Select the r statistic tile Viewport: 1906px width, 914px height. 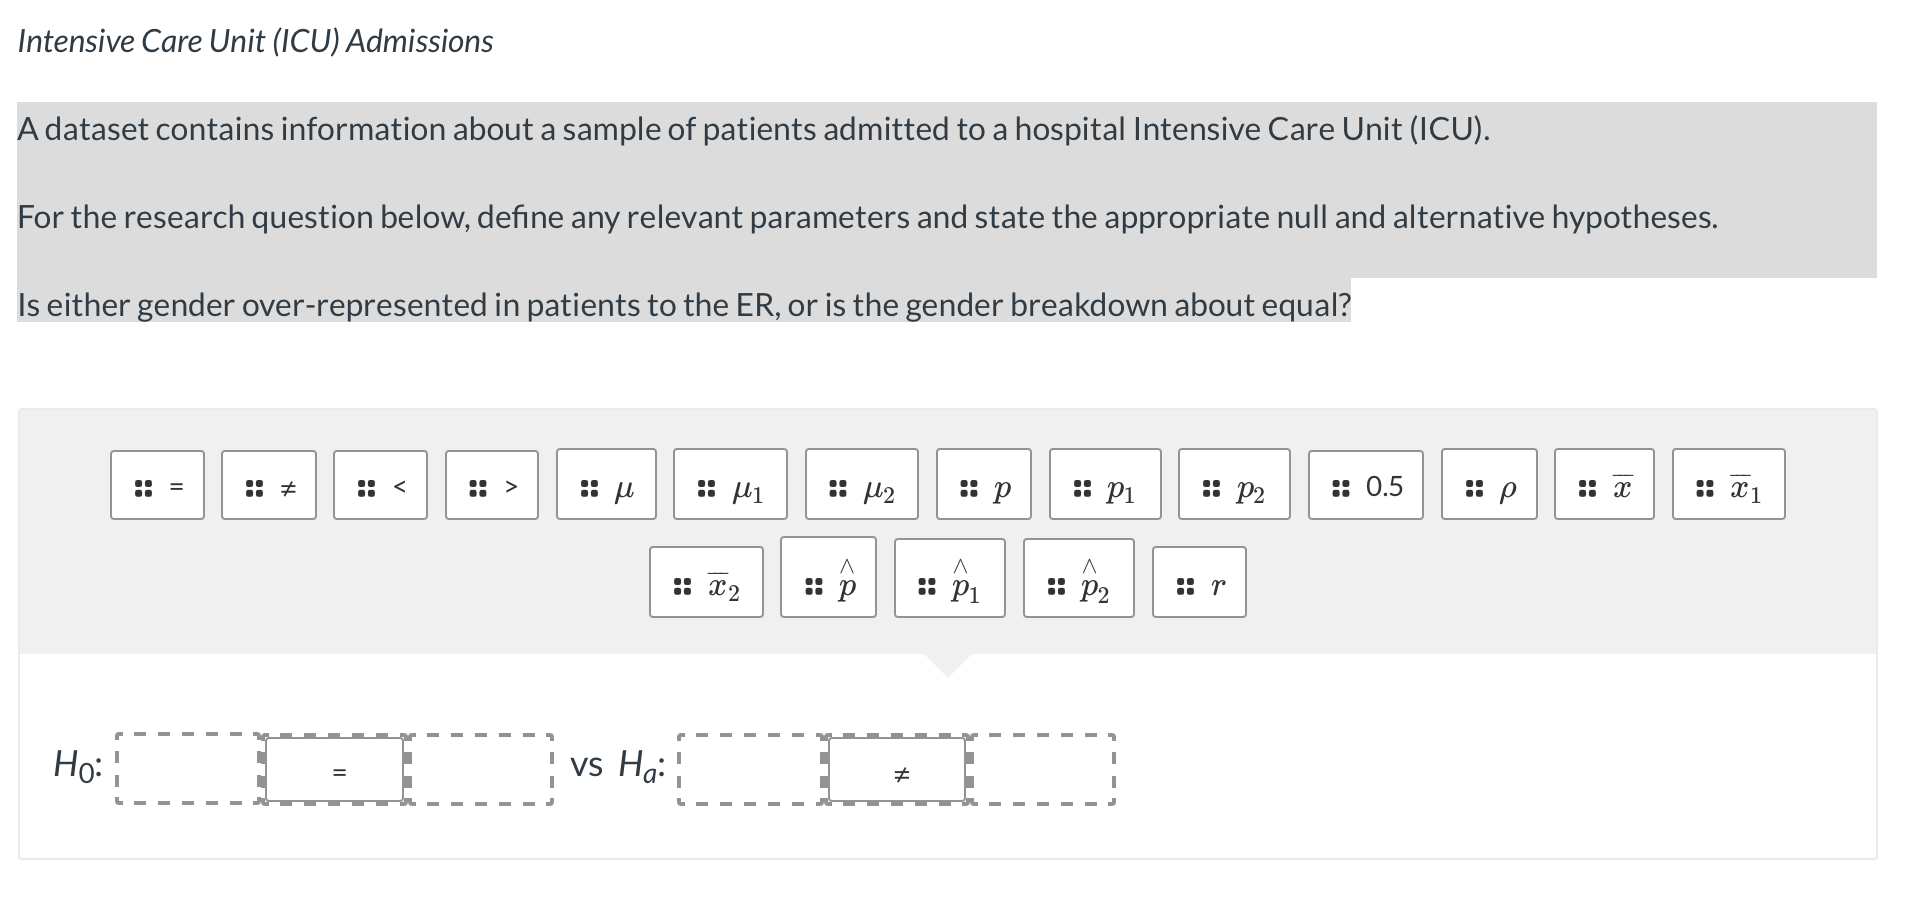(1199, 583)
